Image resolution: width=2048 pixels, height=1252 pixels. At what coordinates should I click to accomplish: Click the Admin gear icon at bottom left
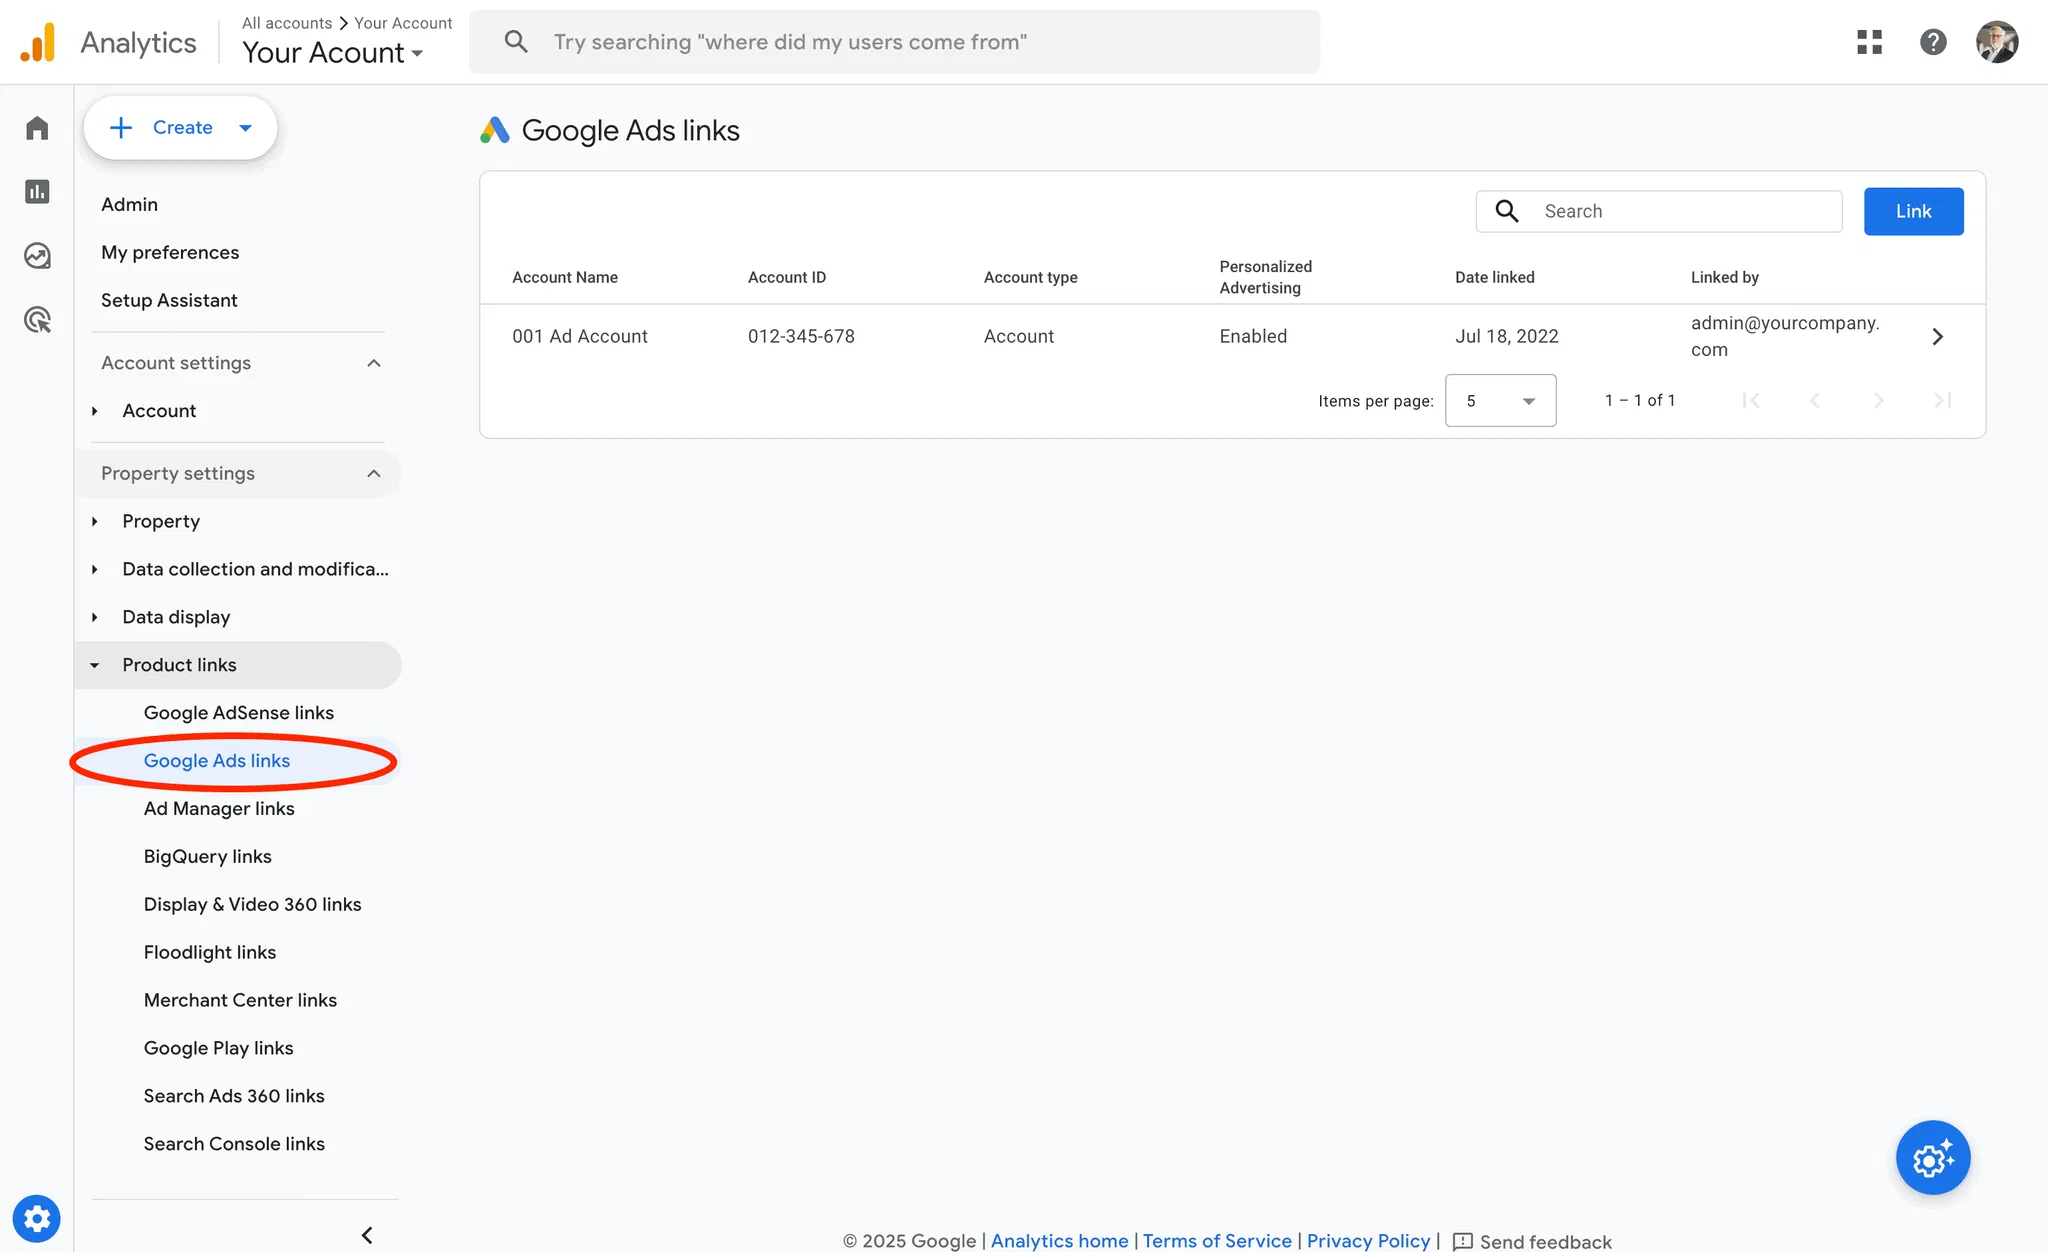point(37,1219)
